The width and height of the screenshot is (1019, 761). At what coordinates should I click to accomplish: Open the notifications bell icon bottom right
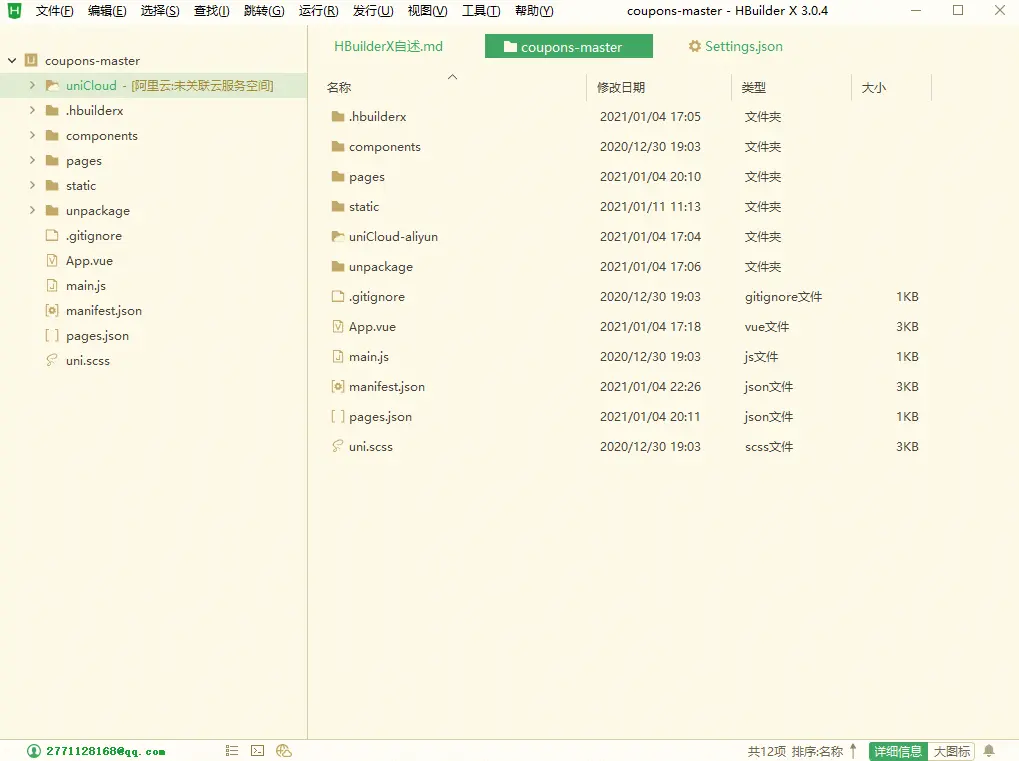pyautogui.click(x=988, y=750)
